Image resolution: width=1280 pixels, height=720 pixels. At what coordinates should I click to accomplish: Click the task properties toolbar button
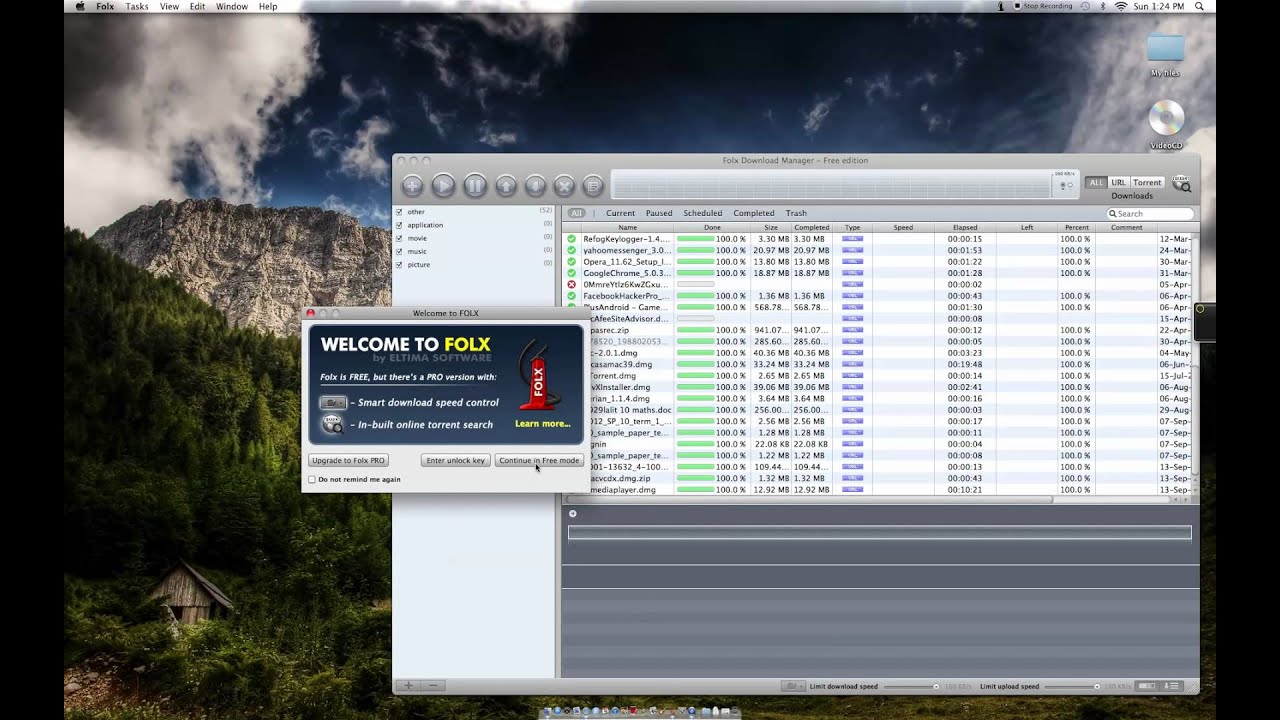click(x=593, y=185)
